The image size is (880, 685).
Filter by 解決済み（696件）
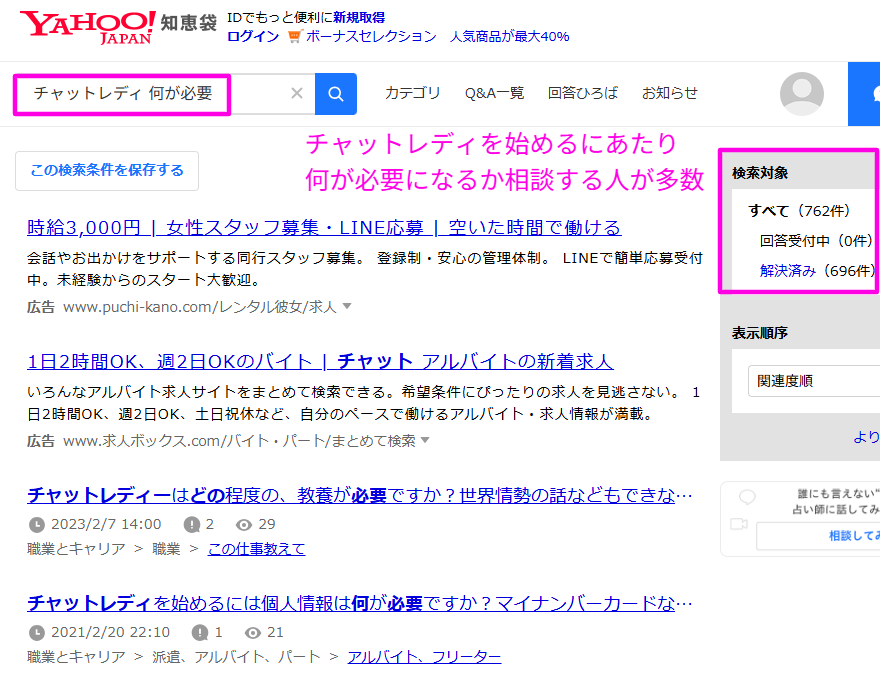tap(818, 271)
